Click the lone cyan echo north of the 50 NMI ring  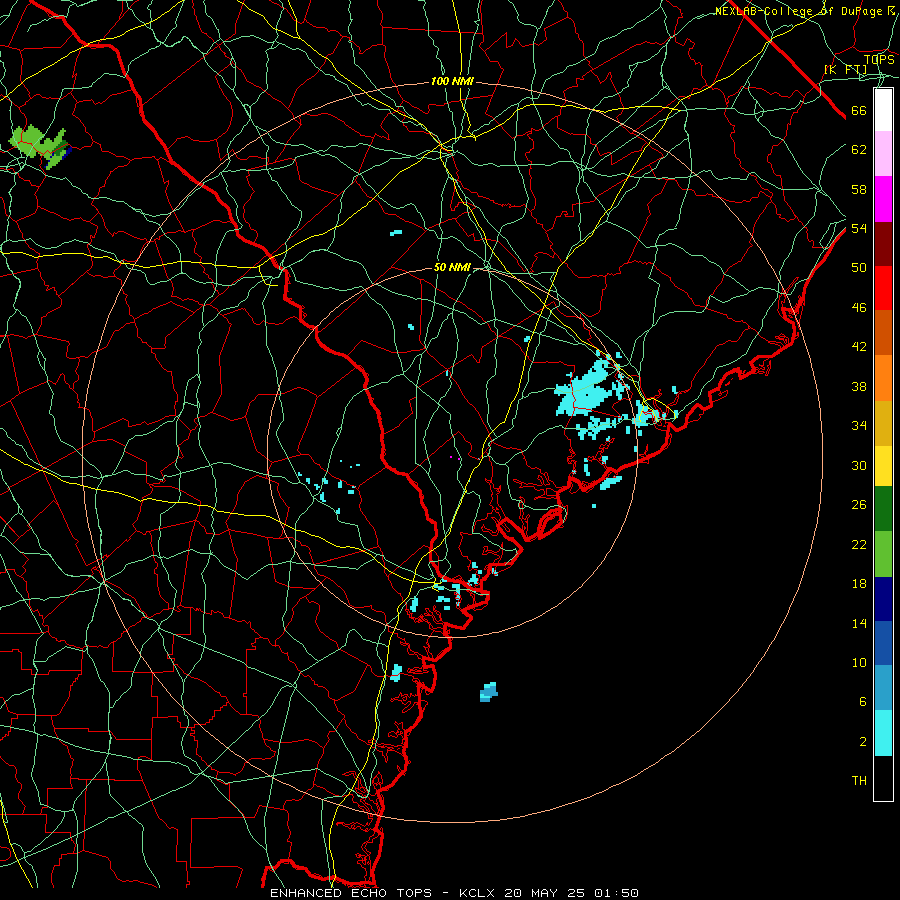(396, 233)
